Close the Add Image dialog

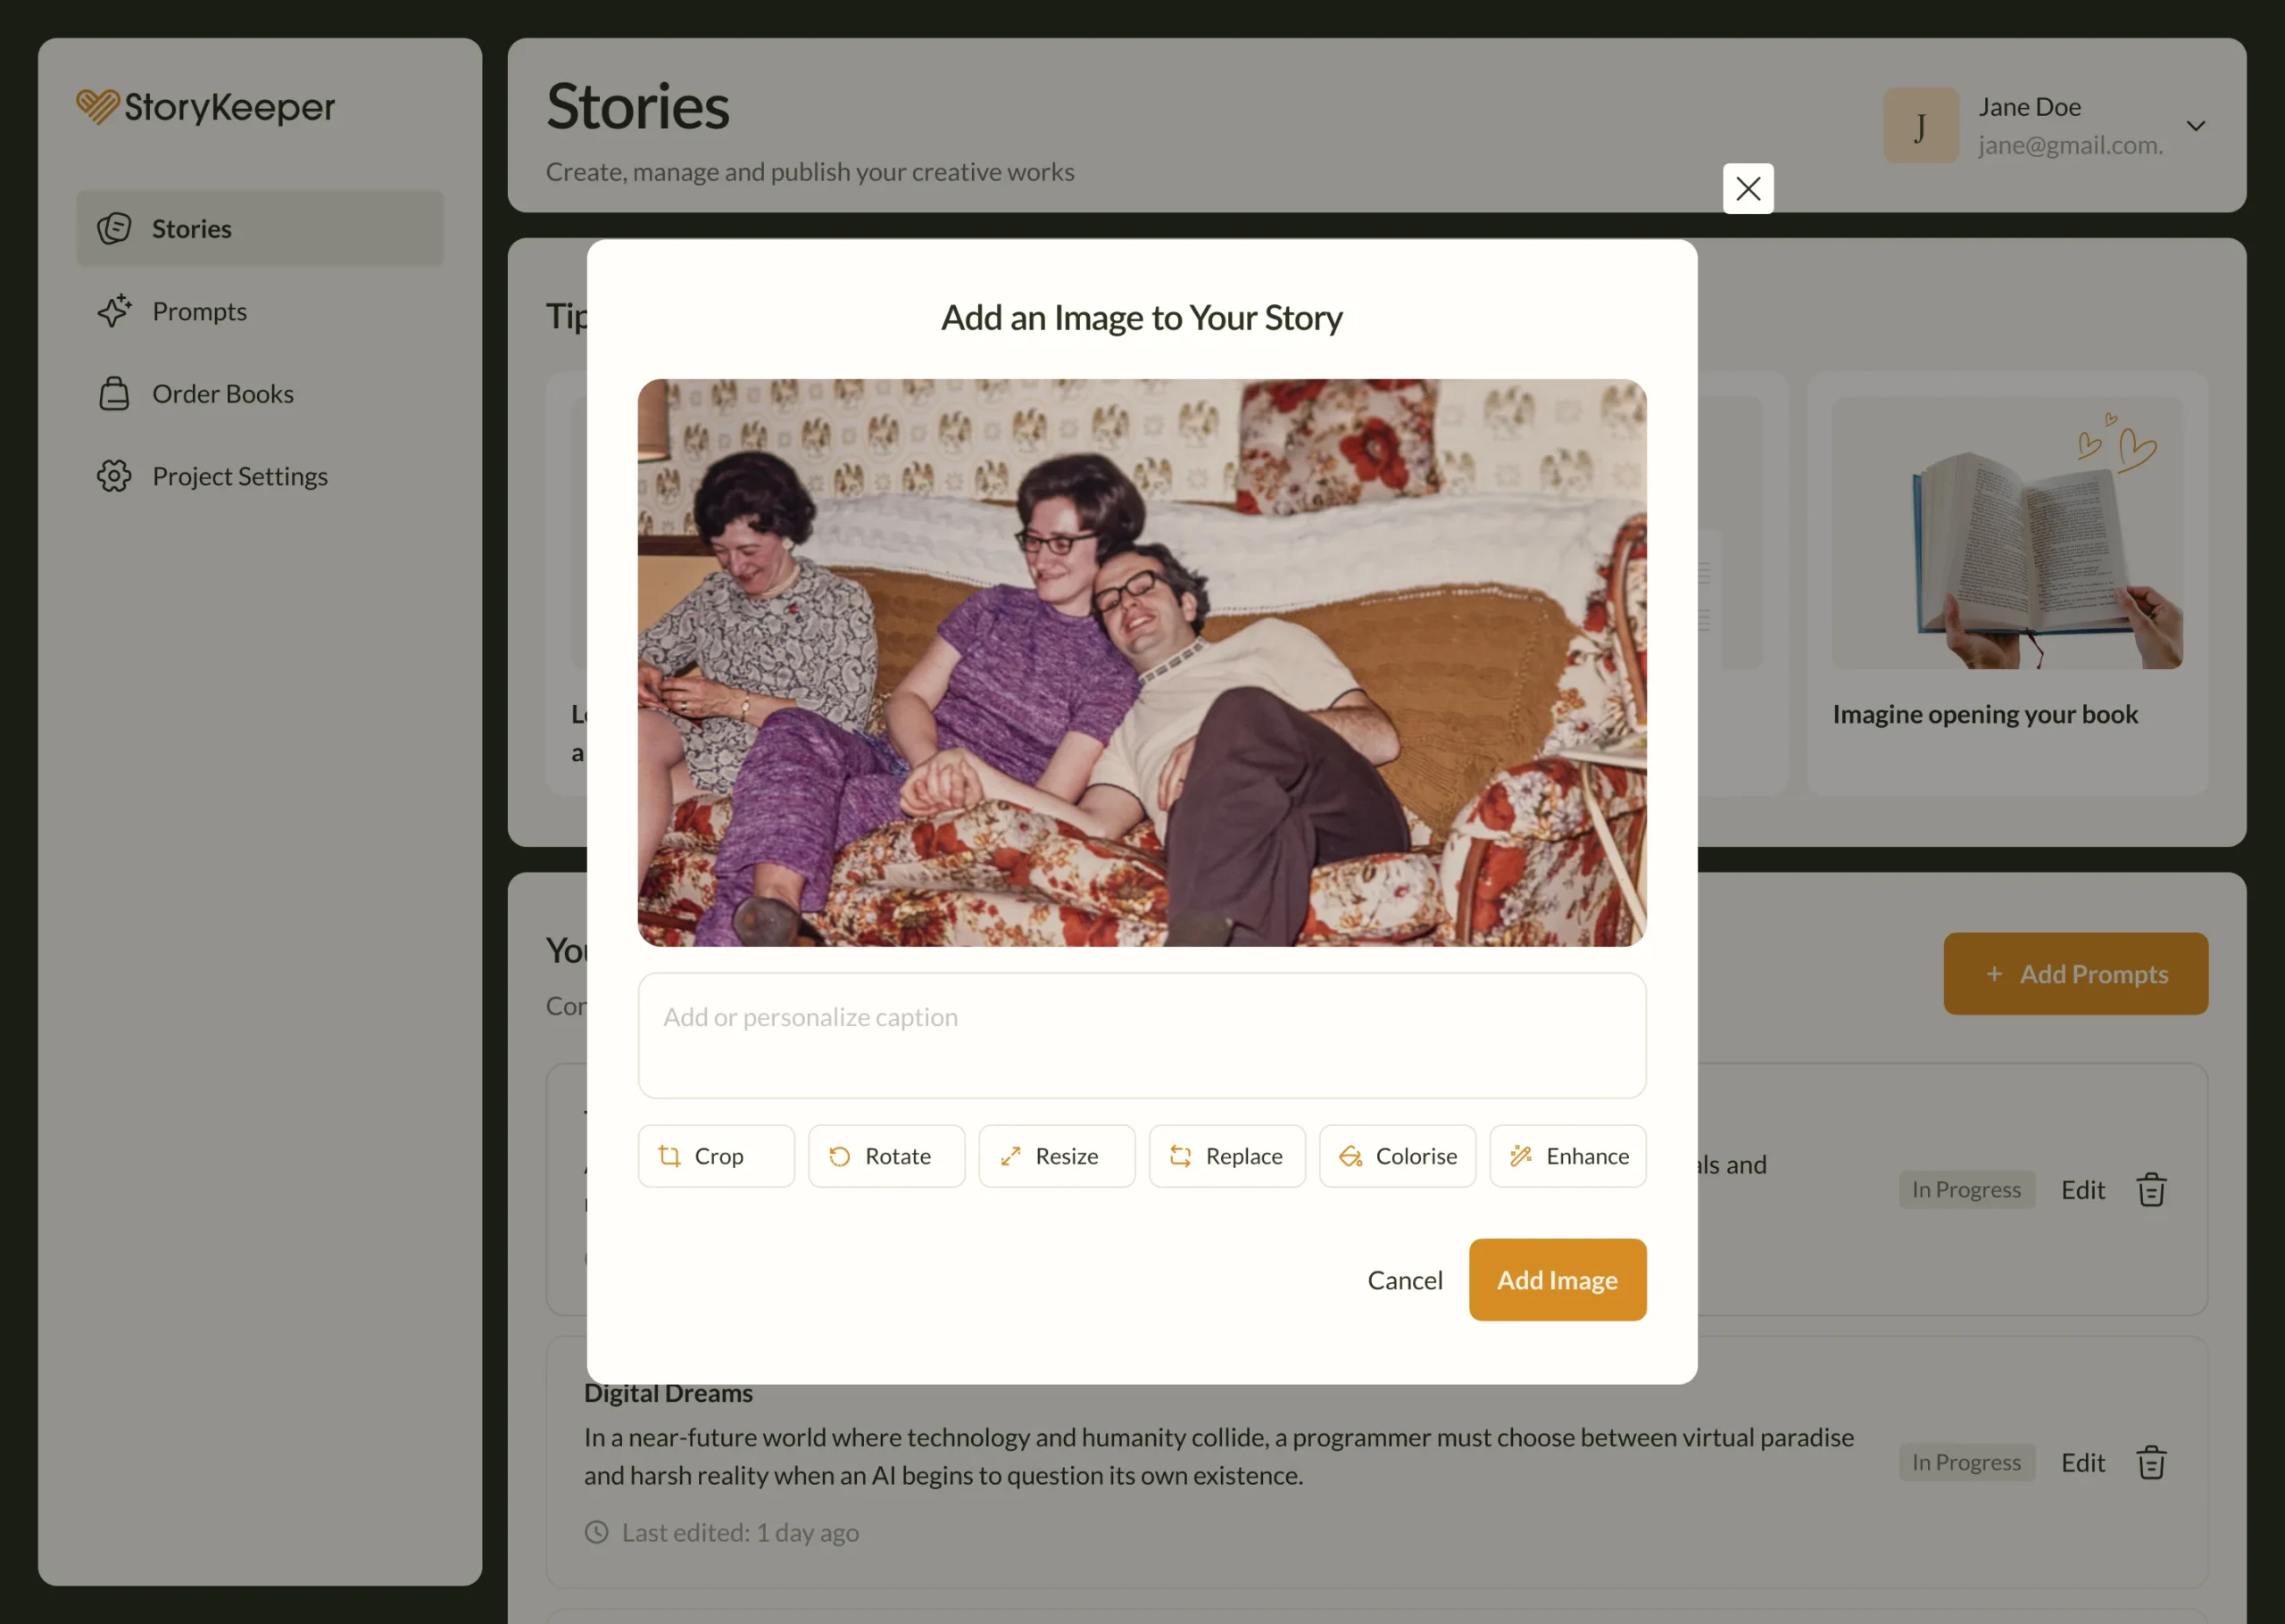click(1747, 188)
